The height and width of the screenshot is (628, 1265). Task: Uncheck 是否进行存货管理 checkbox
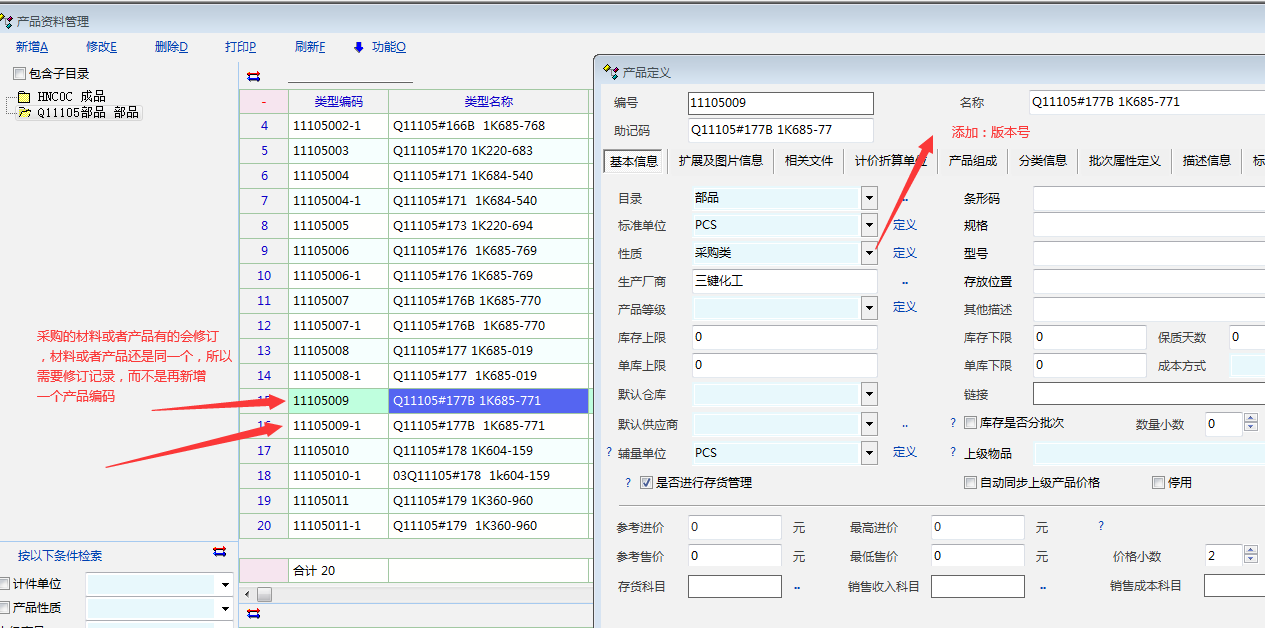click(646, 482)
